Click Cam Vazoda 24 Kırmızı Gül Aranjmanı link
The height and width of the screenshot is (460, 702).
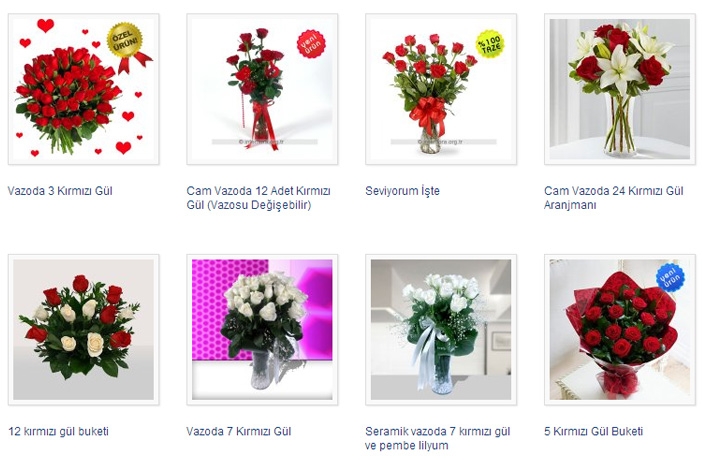click(614, 198)
